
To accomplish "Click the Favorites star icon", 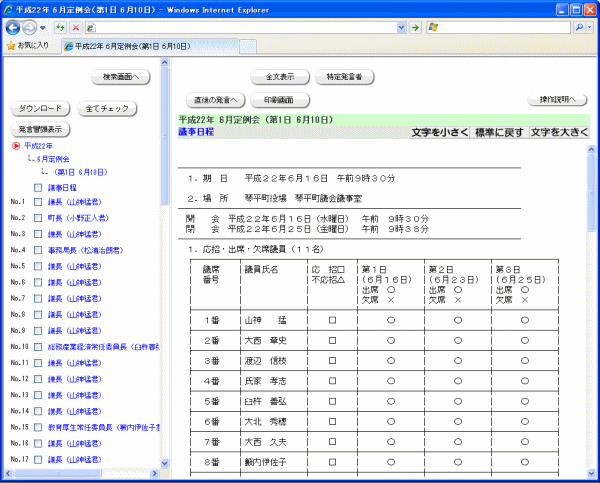I will pyautogui.click(x=11, y=46).
